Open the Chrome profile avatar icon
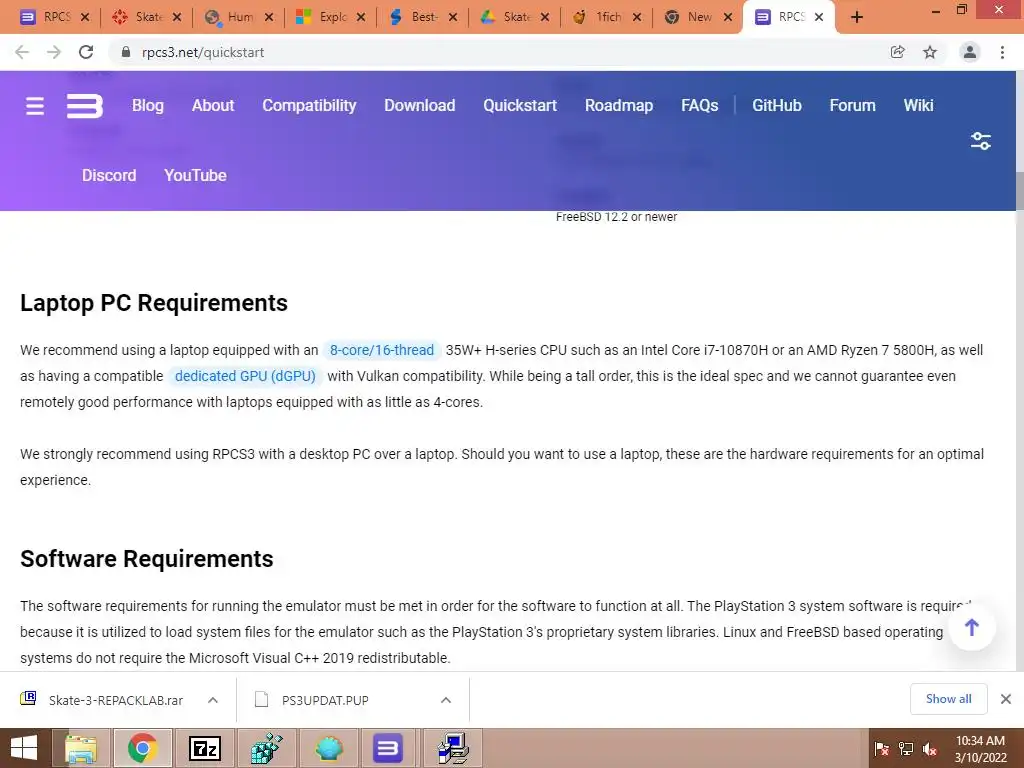Screen dimensions: 1024x768 (x=970, y=52)
